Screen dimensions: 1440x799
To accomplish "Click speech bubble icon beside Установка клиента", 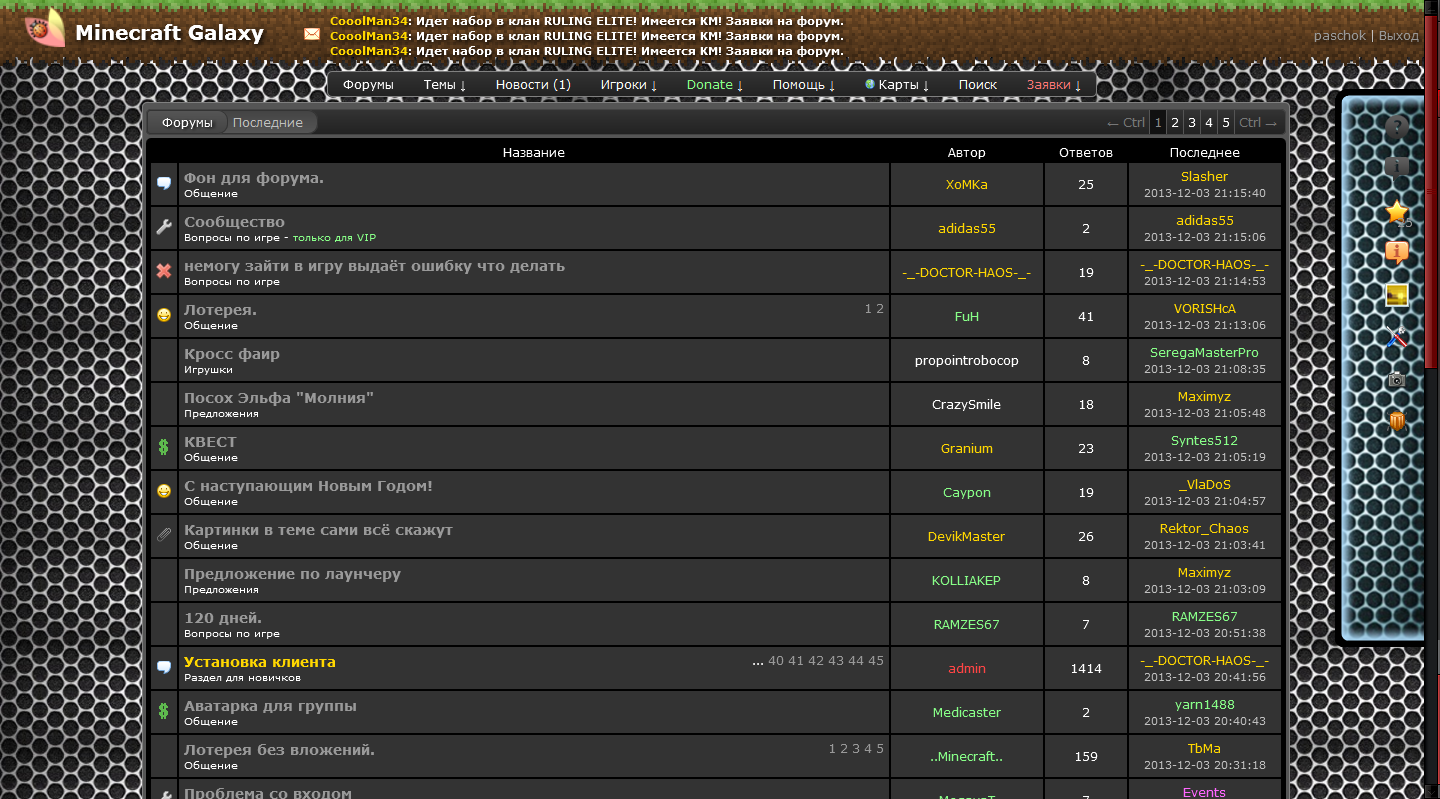I will point(164,667).
